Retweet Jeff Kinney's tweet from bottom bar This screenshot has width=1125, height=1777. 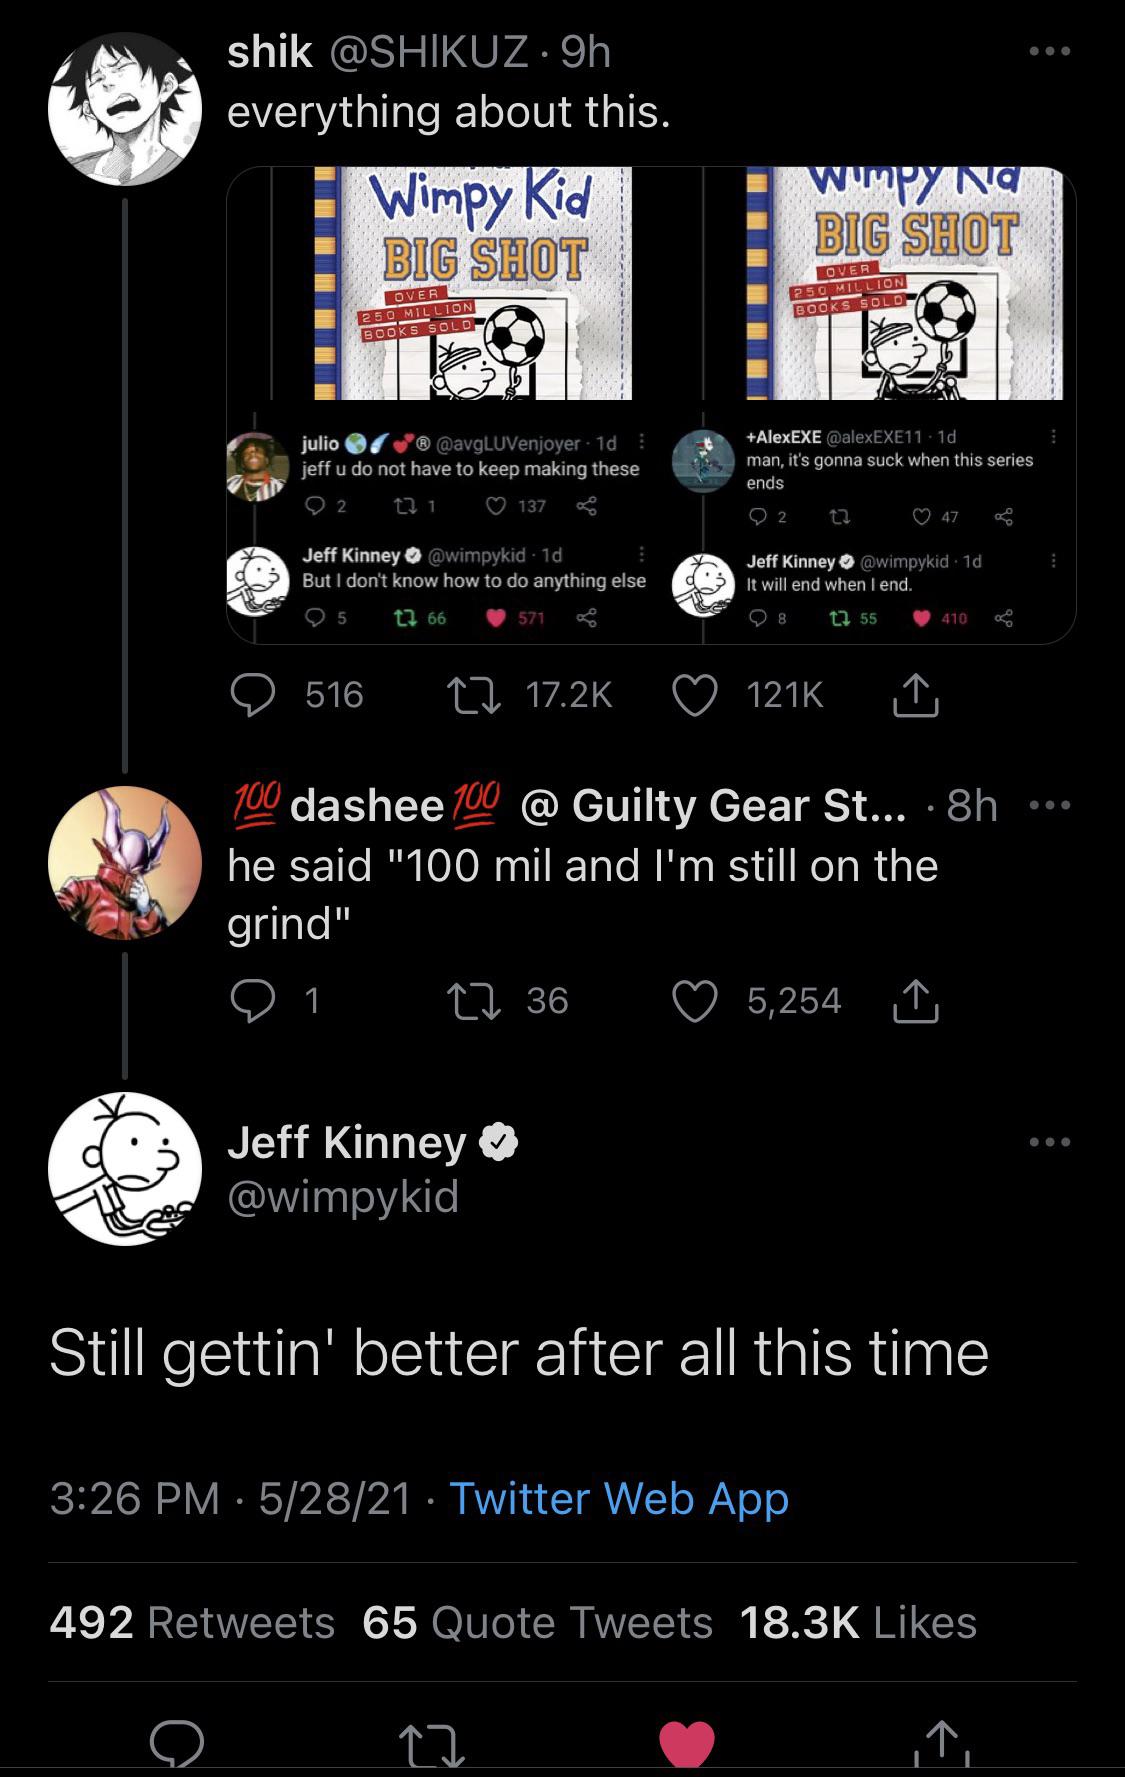click(x=433, y=1745)
